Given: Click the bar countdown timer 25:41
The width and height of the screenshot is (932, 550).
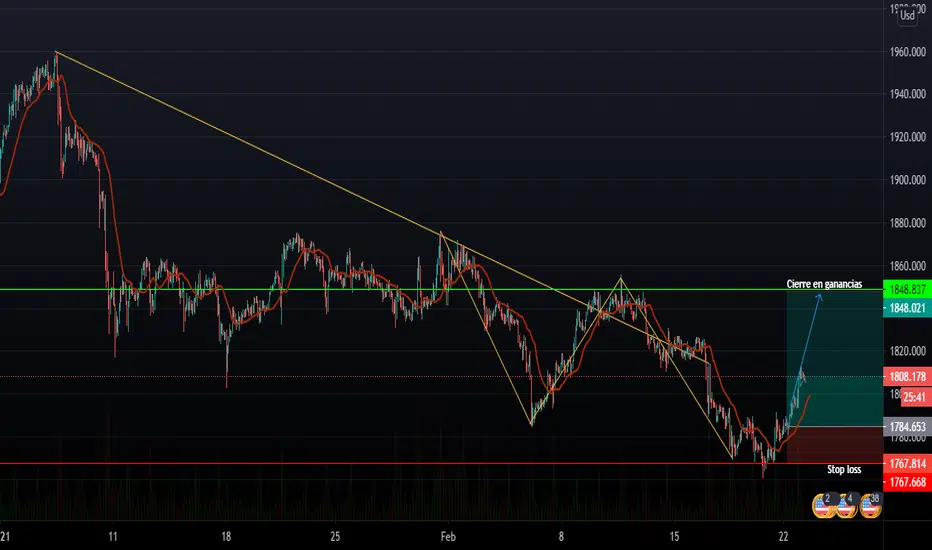Looking at the screenshot, I should 916,397.
